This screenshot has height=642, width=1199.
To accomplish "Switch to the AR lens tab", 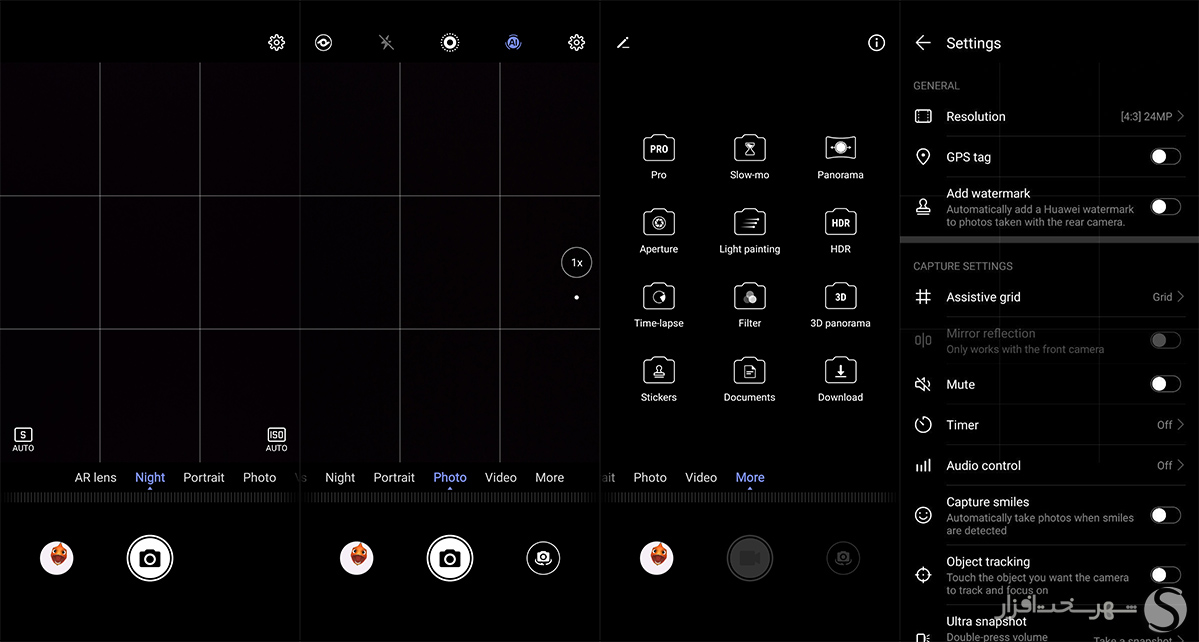I will pyautogui.click(x=96, y=478).
